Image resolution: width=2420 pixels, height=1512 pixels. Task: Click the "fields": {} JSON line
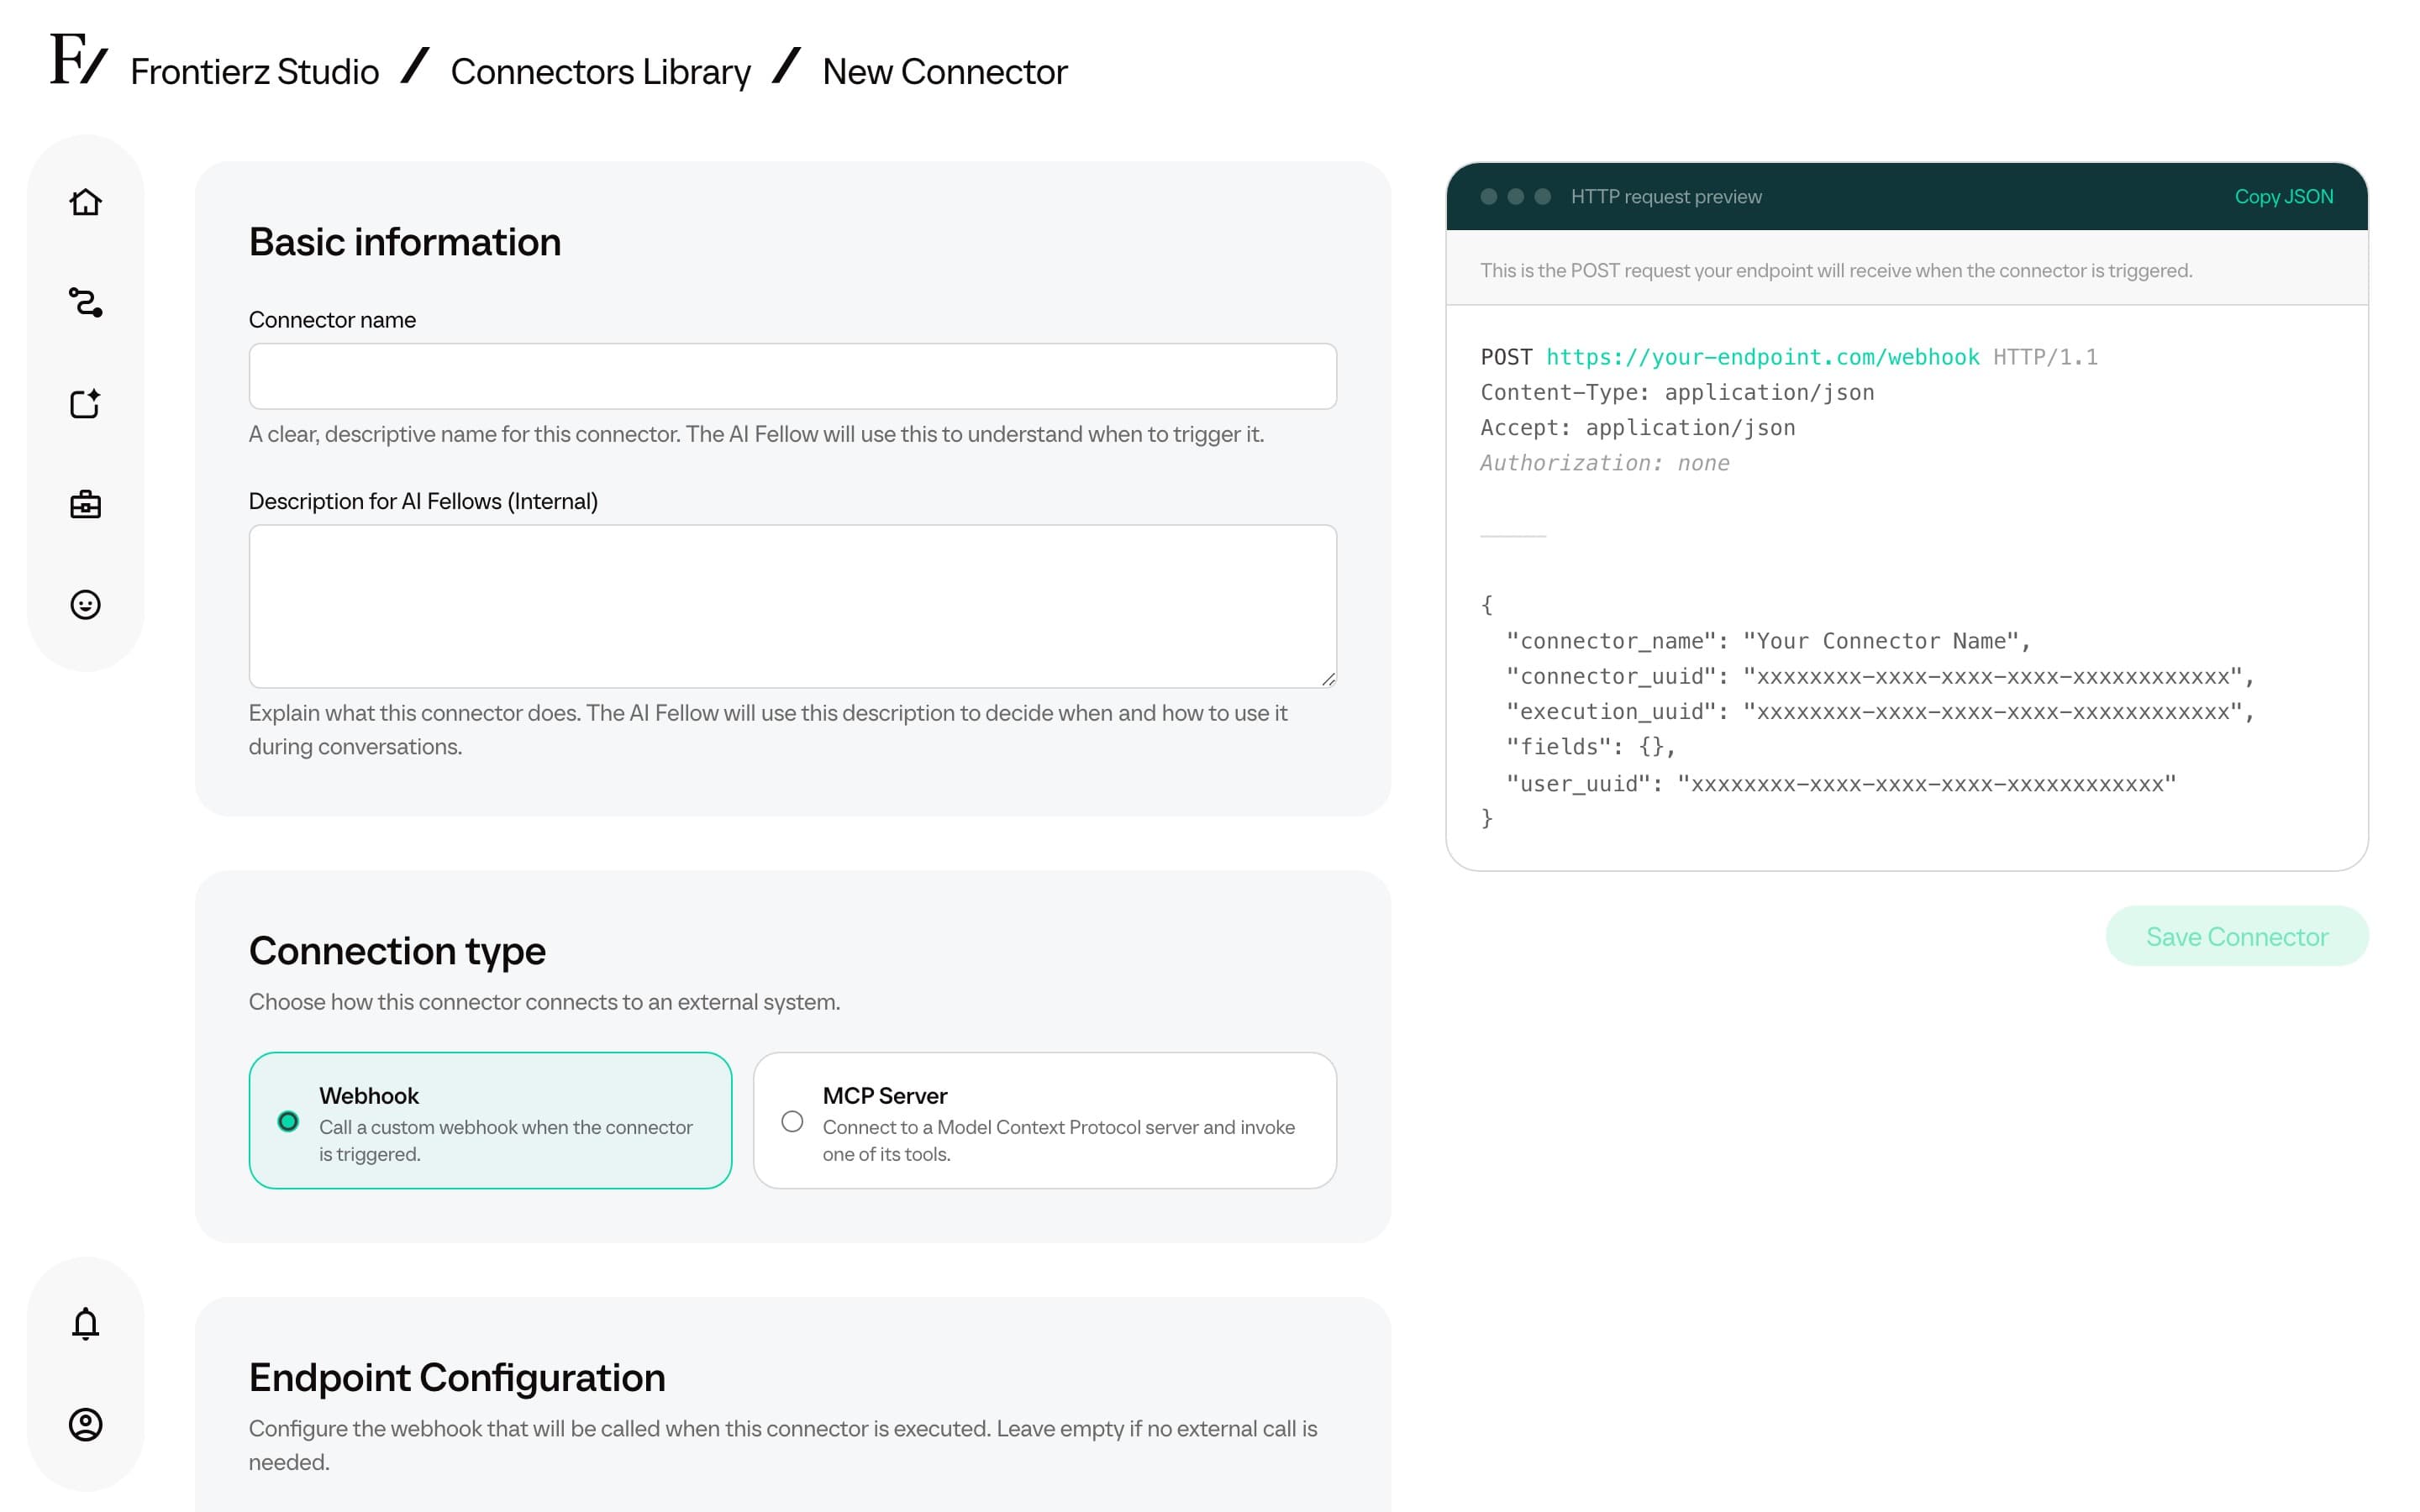click(x=1591, y=747)
